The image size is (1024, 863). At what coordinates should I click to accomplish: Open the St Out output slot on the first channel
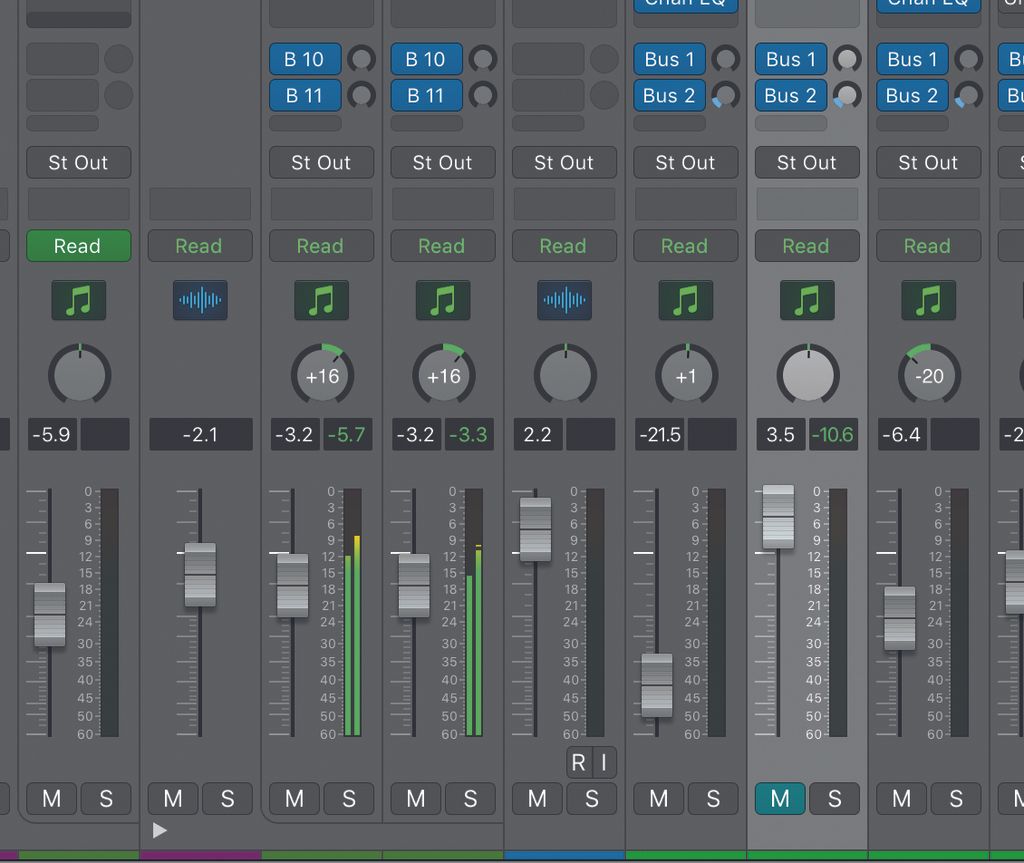coord(78,162)
